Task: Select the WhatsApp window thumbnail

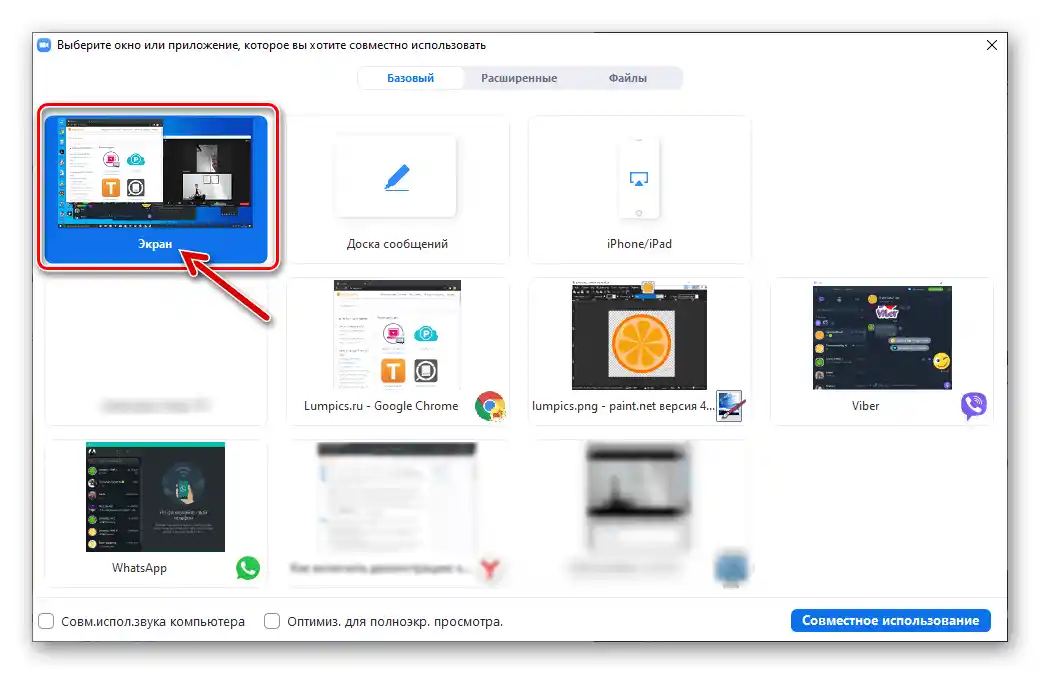Action: click(155, 497)
